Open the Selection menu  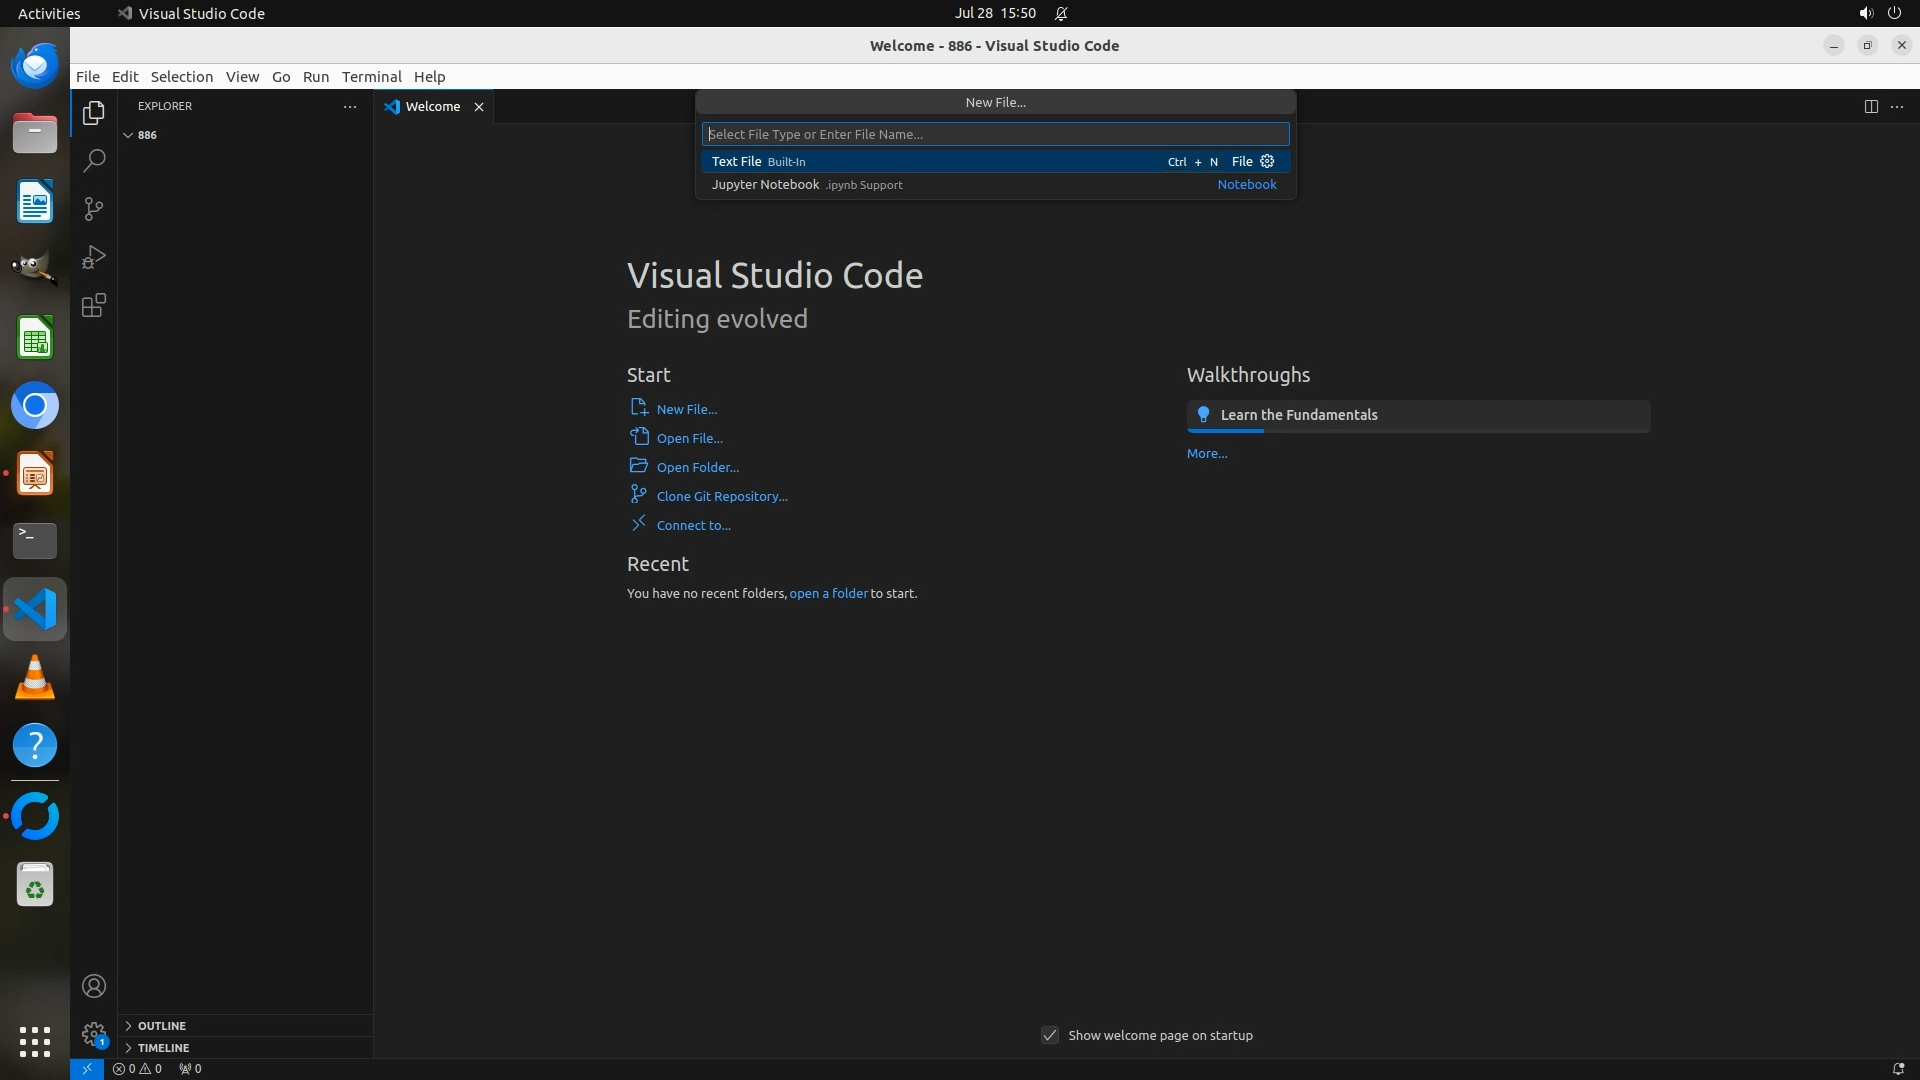tap(181, 77)
